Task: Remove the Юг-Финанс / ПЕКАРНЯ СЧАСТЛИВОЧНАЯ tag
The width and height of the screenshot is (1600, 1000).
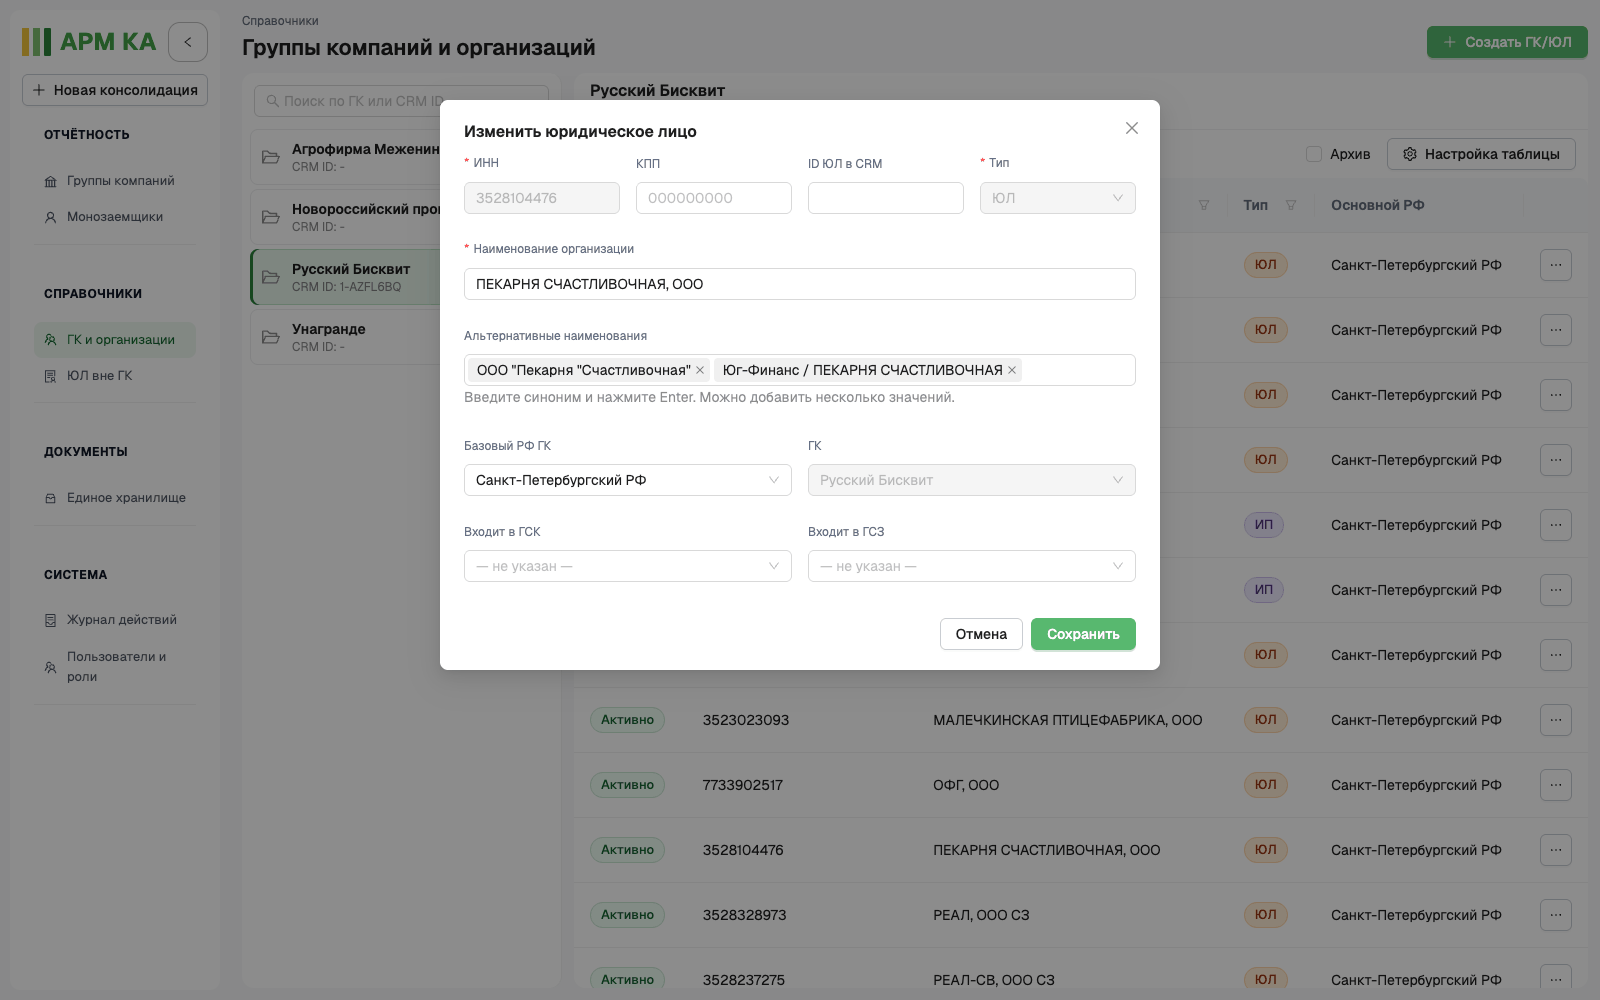Action: point(1012,370)
